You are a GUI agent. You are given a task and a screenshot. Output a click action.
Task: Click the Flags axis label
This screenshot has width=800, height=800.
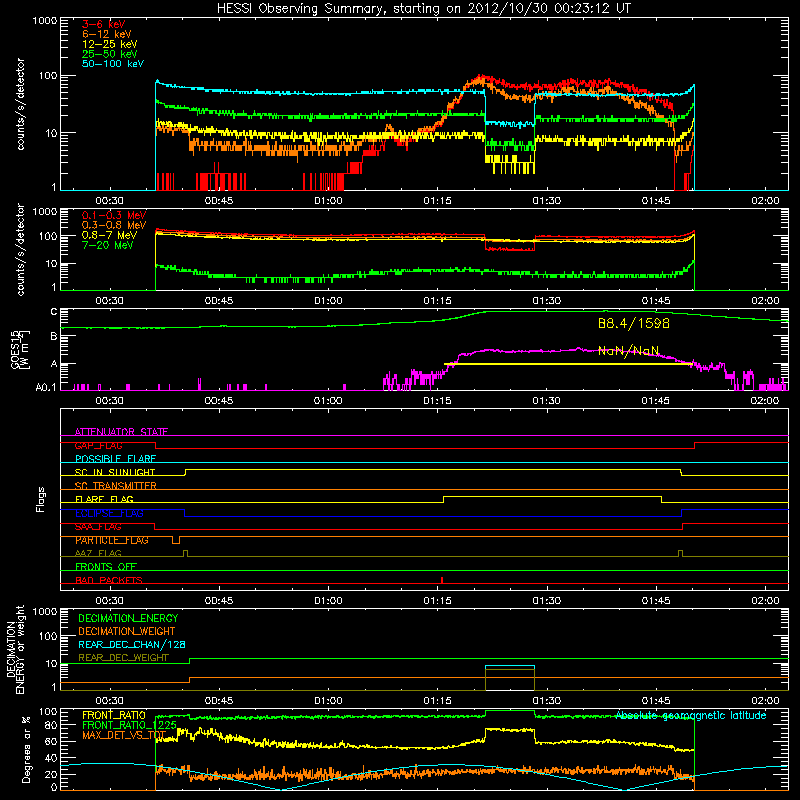pyautogui.click(x=41, y=499)
